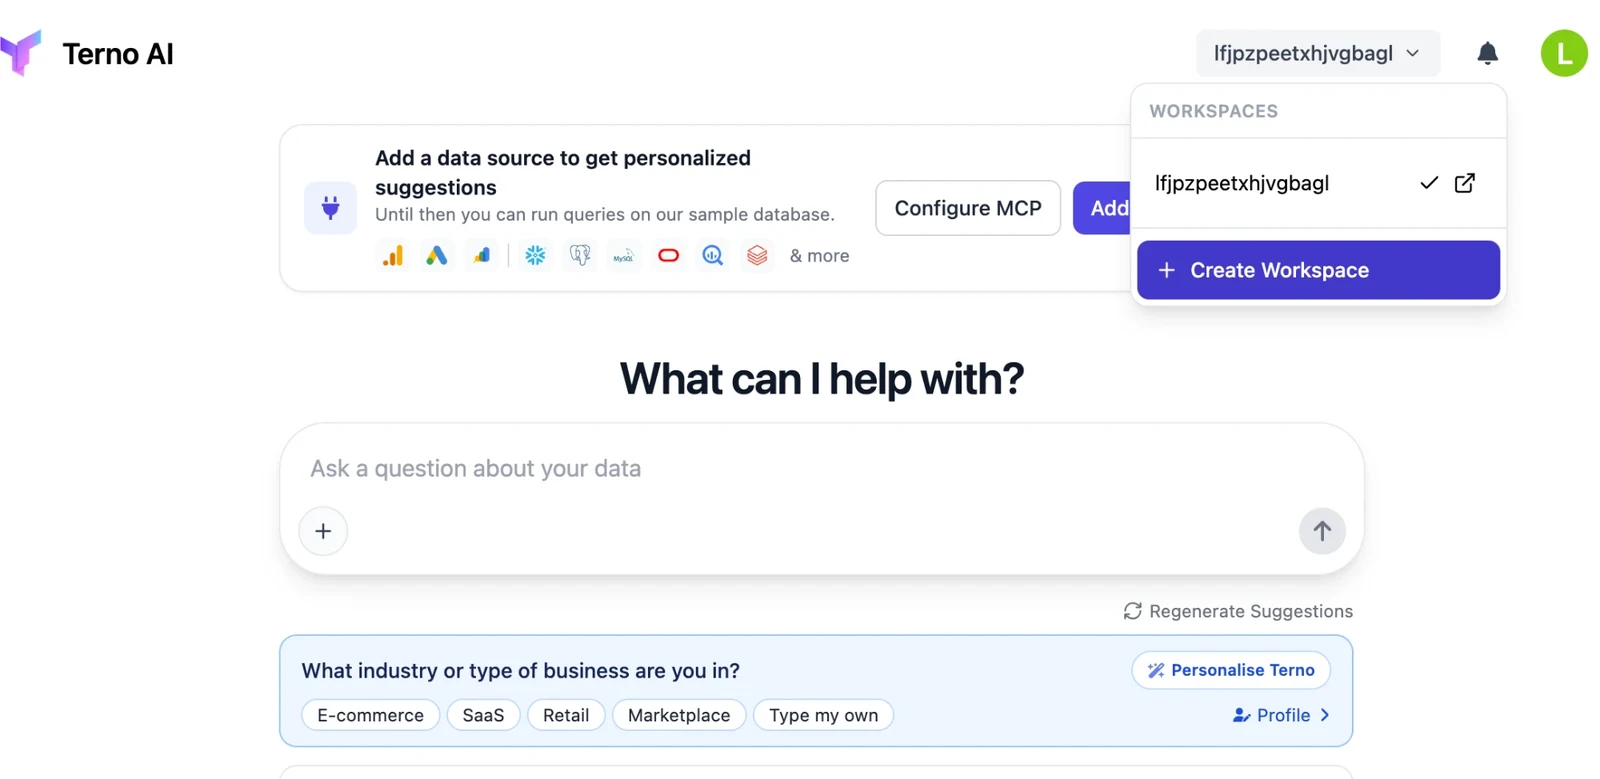This screenshot has width=1600, height=779.
Task: Click the Oracle red oval icon
Action: point(668,256)
